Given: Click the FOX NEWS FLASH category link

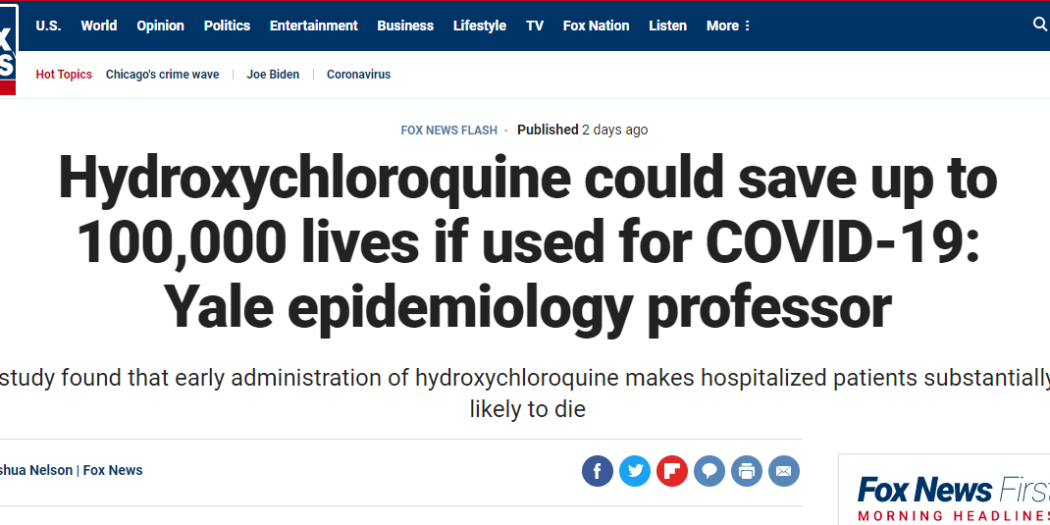Looking at the screenshot, I should coord(448,130).
